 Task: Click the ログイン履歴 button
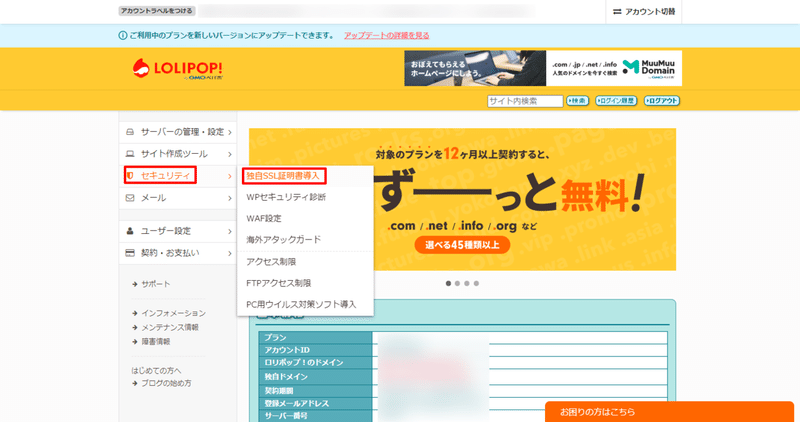[x=616, y=101]
